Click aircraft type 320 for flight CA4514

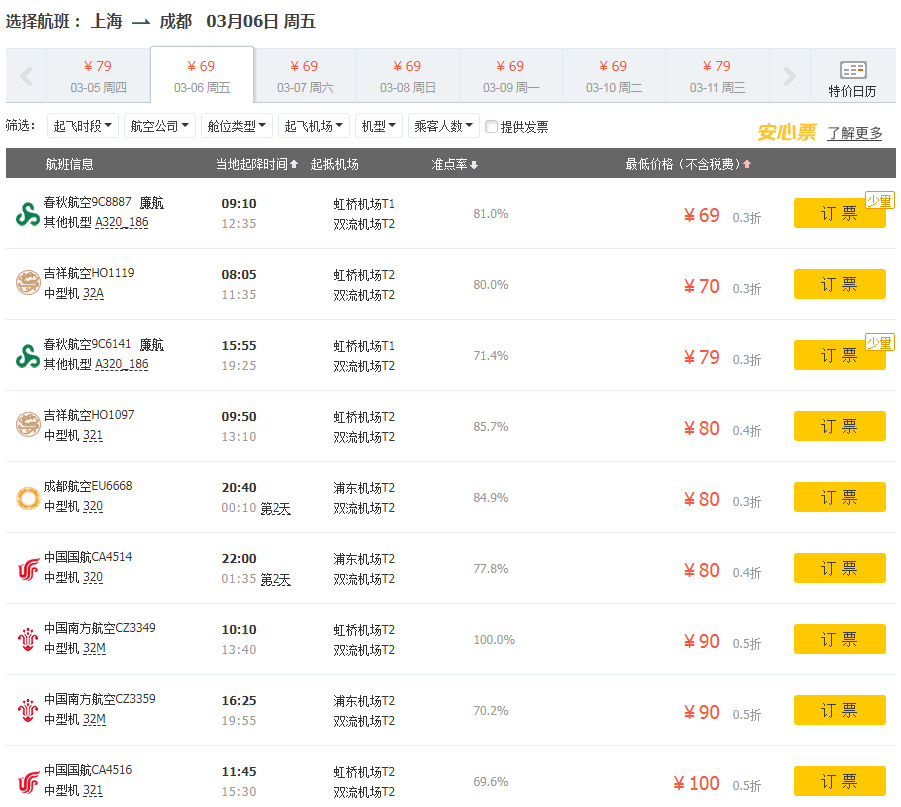93,578
